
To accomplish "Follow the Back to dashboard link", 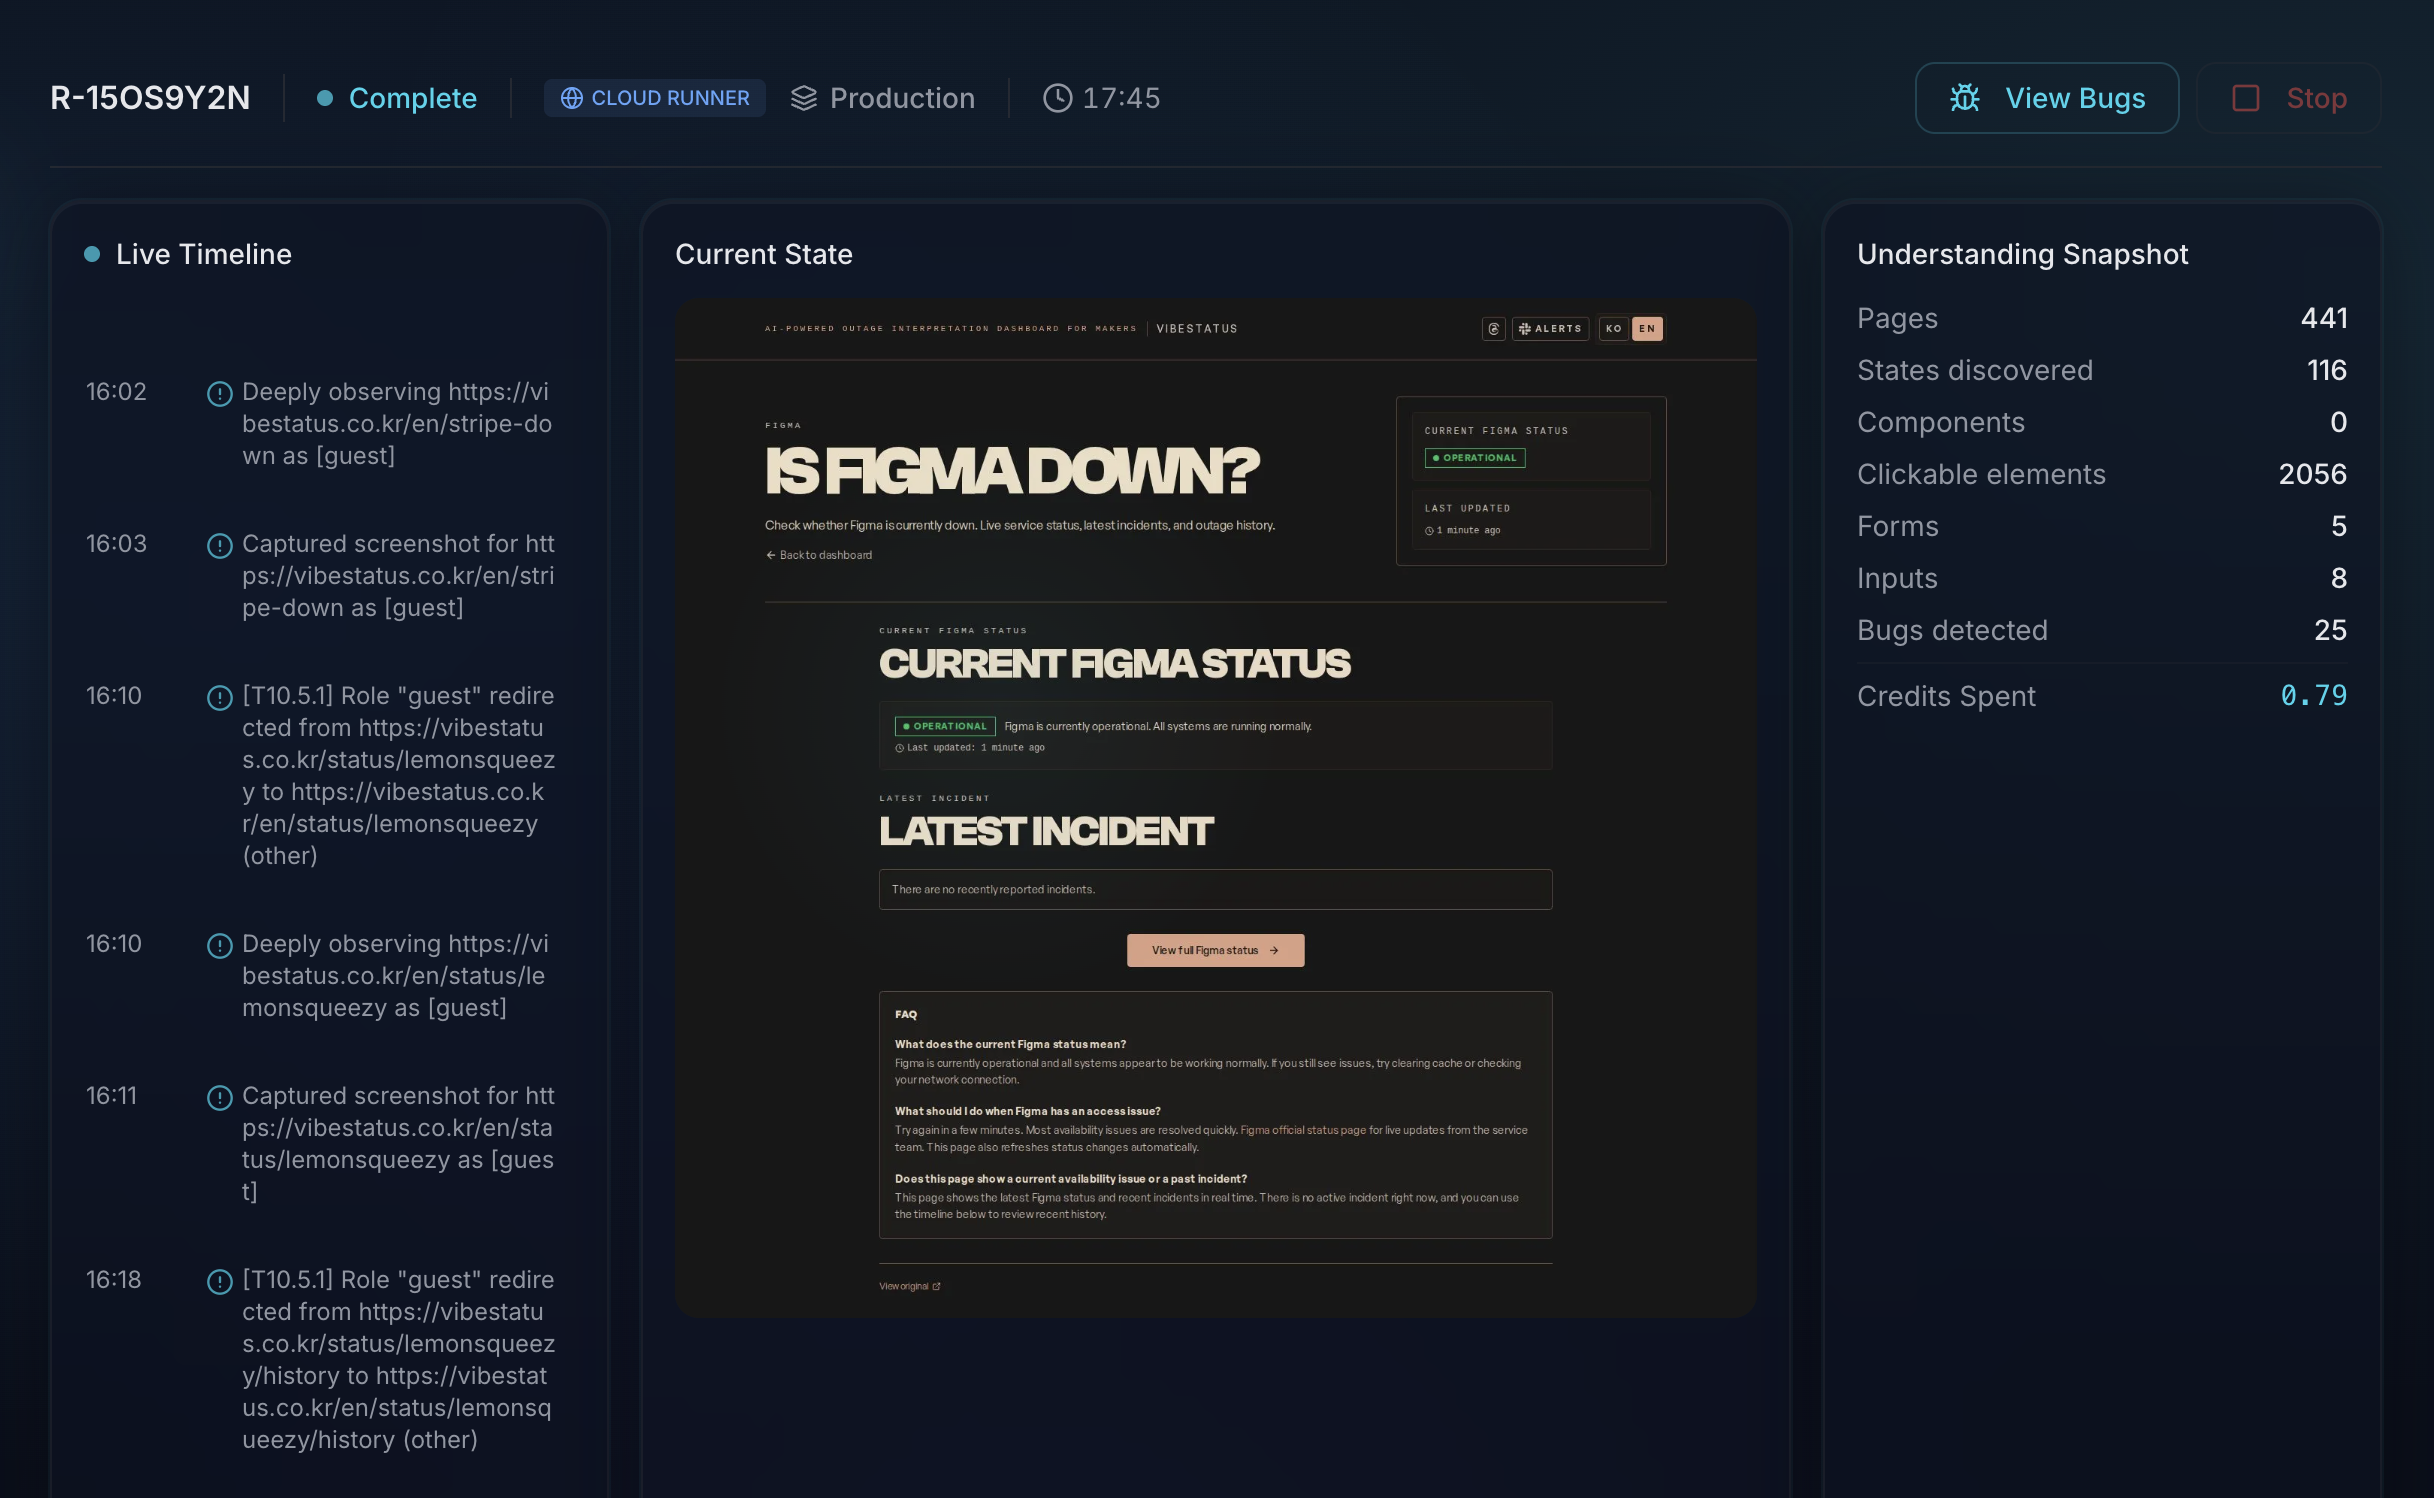I will pyautogui.click(x=819, y=555).
